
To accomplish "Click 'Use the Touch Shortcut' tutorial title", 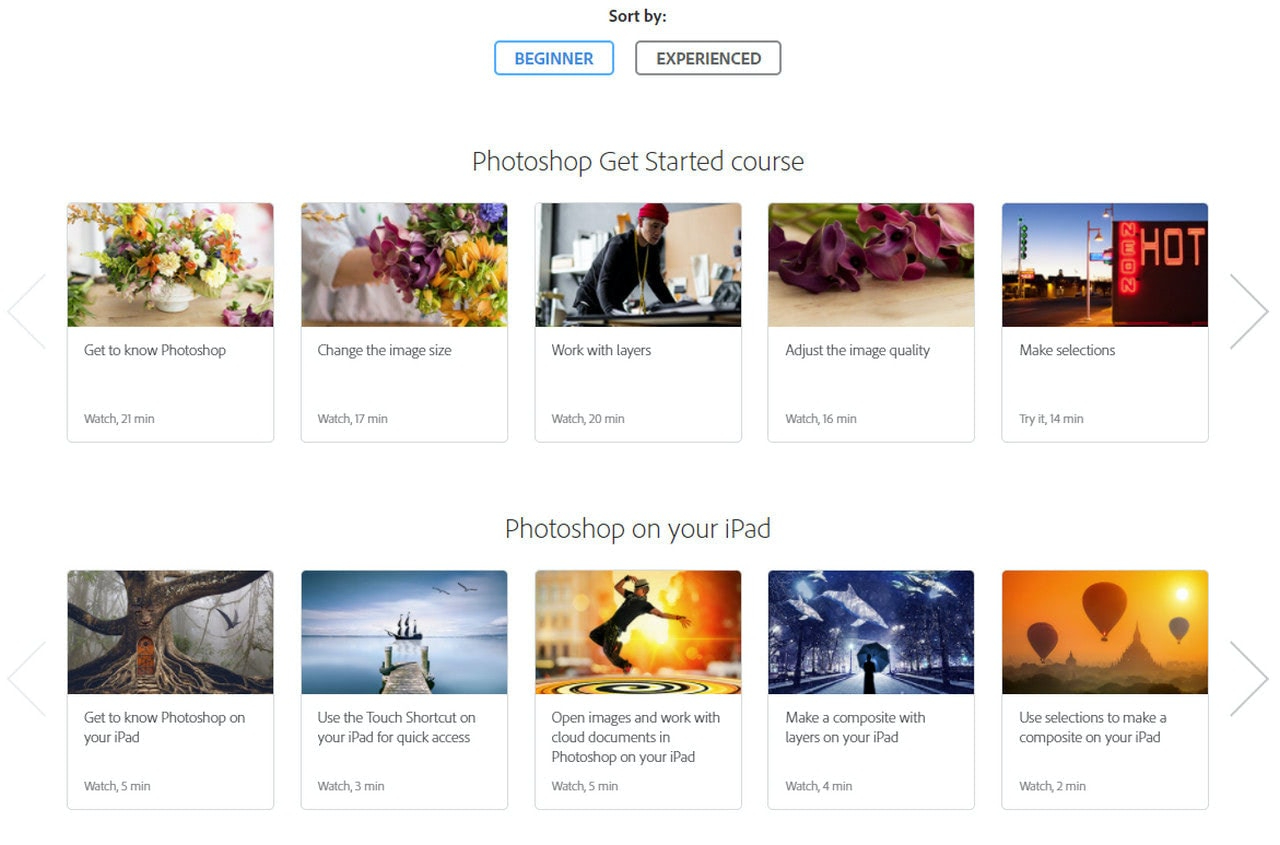I will [x=396, y=727].
